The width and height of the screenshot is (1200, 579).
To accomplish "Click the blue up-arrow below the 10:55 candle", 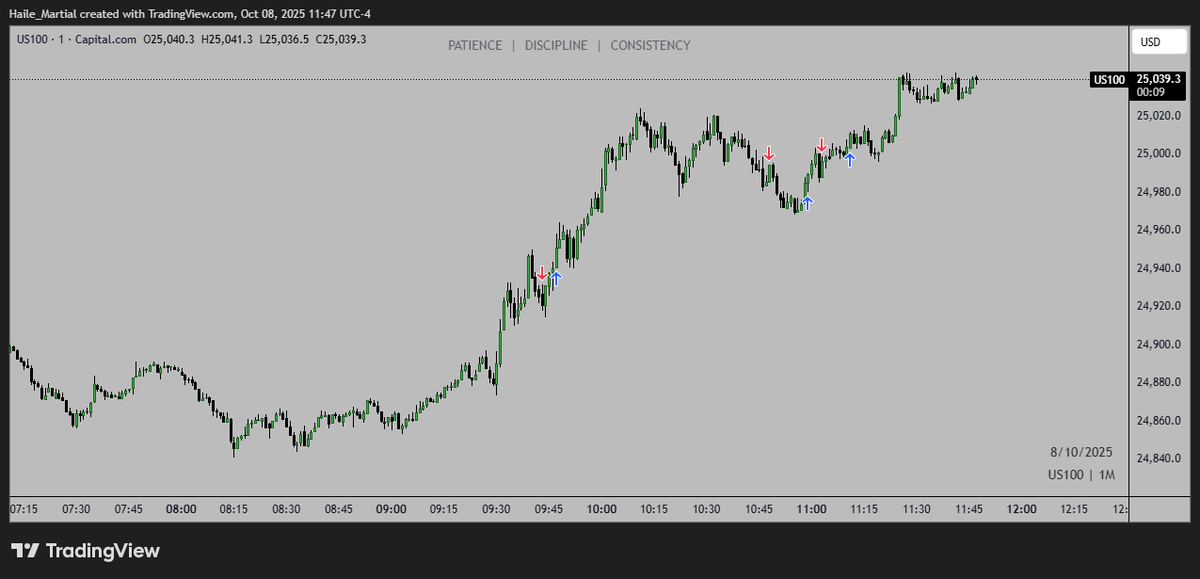I will pos(806,204).
